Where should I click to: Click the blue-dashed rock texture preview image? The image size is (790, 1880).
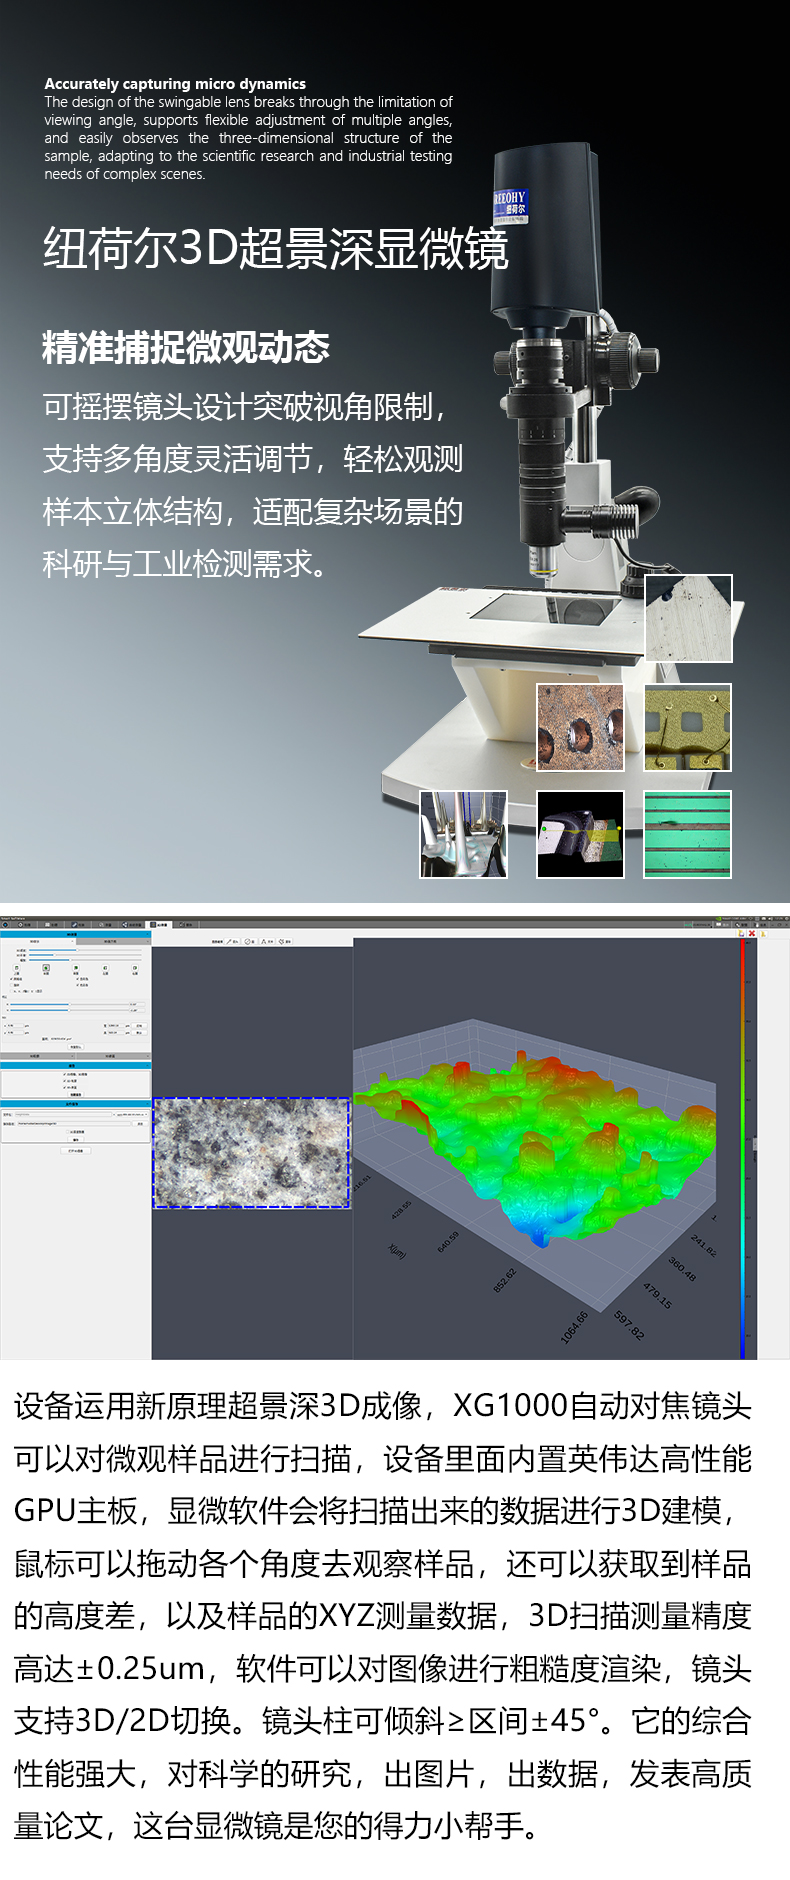click(251, 1152)
